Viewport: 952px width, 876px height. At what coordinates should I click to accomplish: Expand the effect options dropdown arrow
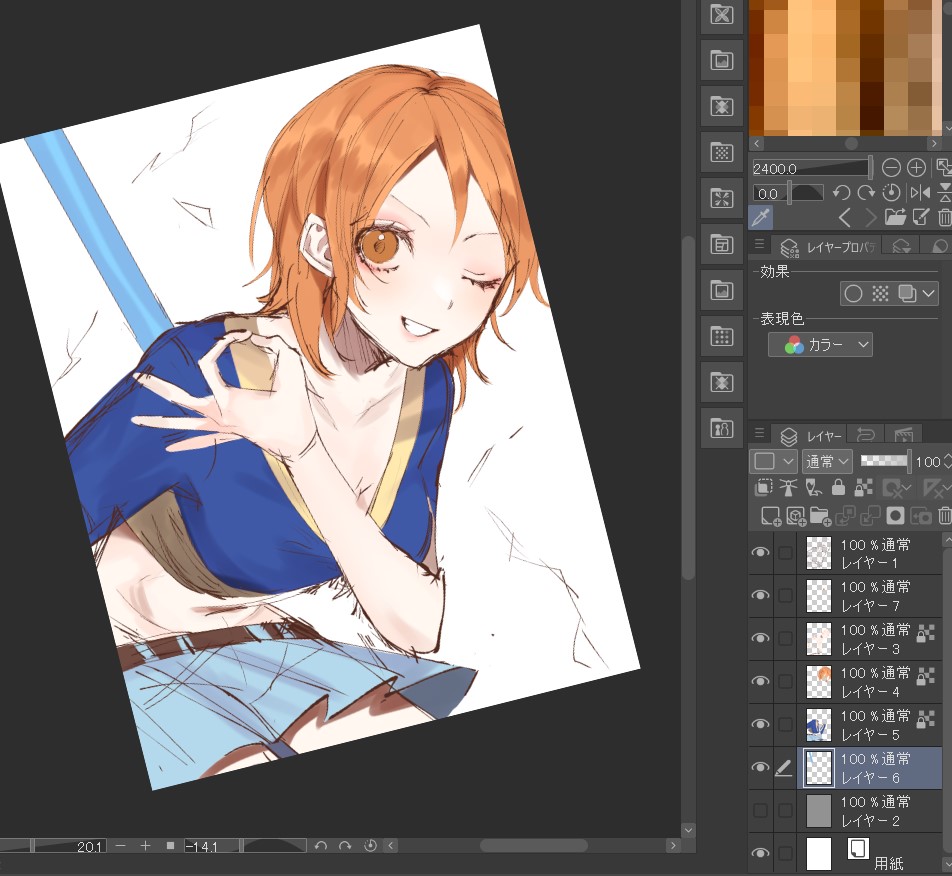[x=928, y=294]
